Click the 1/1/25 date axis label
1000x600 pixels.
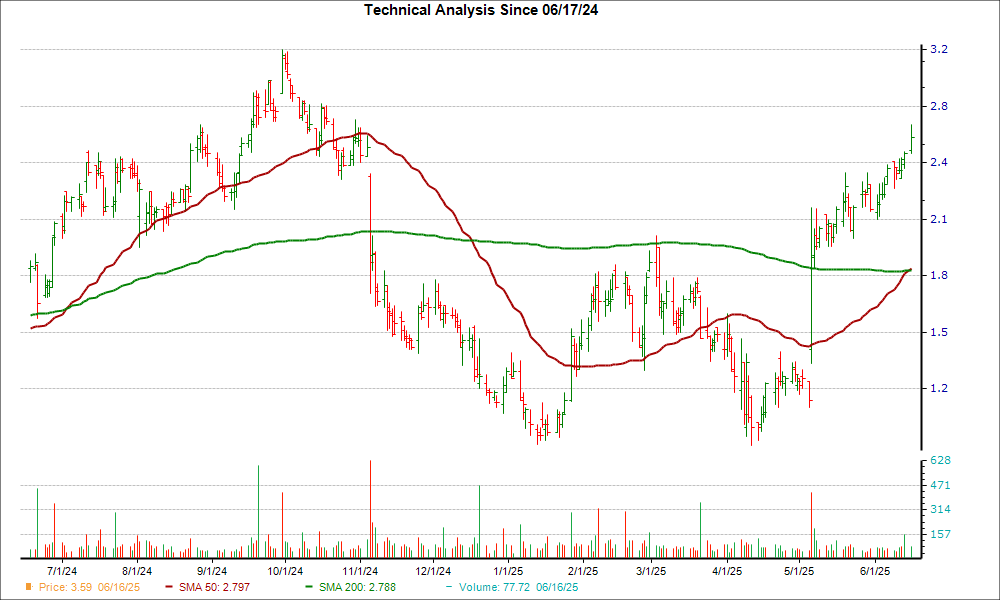508,571
